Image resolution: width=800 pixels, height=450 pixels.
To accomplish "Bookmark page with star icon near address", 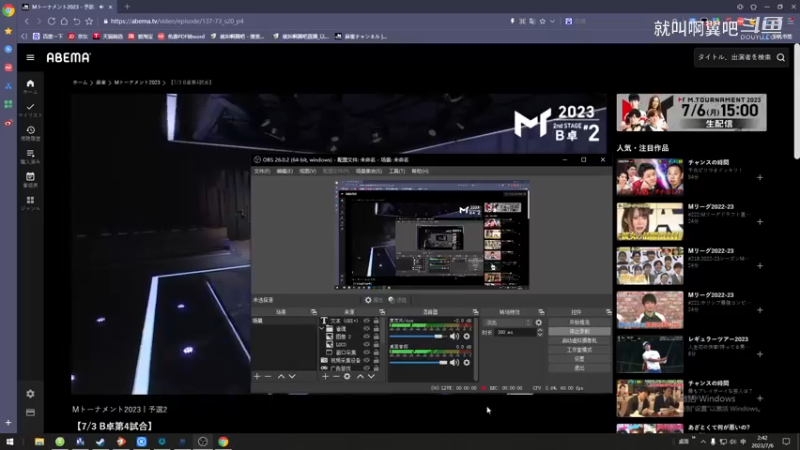I will point(89,21).
